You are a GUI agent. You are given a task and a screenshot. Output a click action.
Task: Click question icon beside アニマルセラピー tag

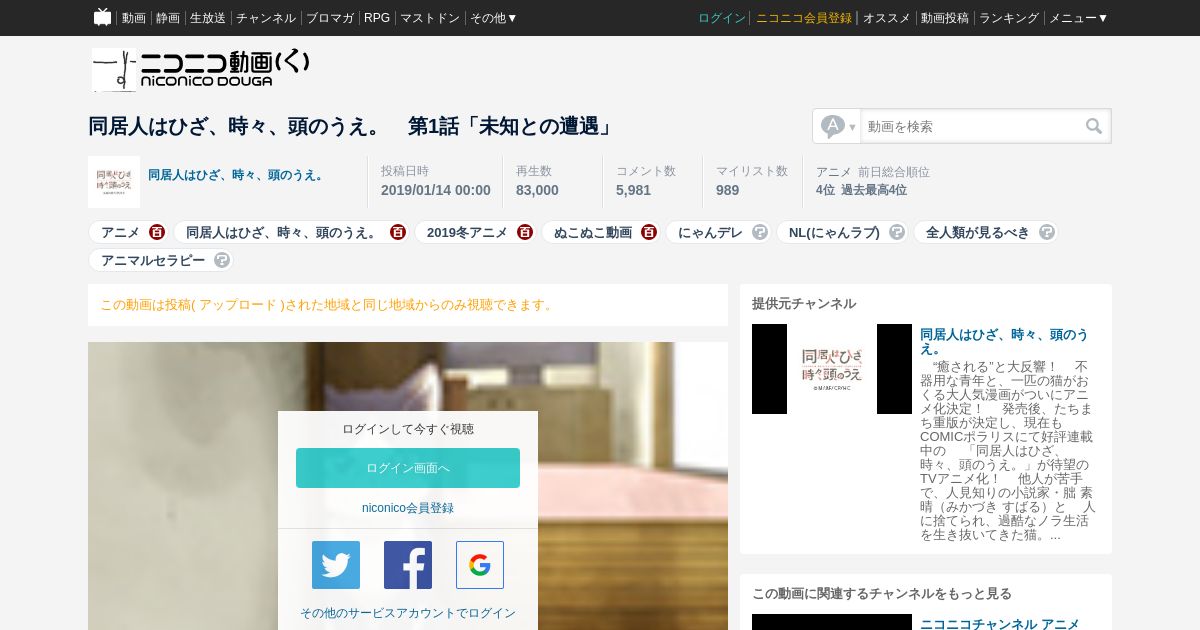pyautogui.click(x=222, y=260)
